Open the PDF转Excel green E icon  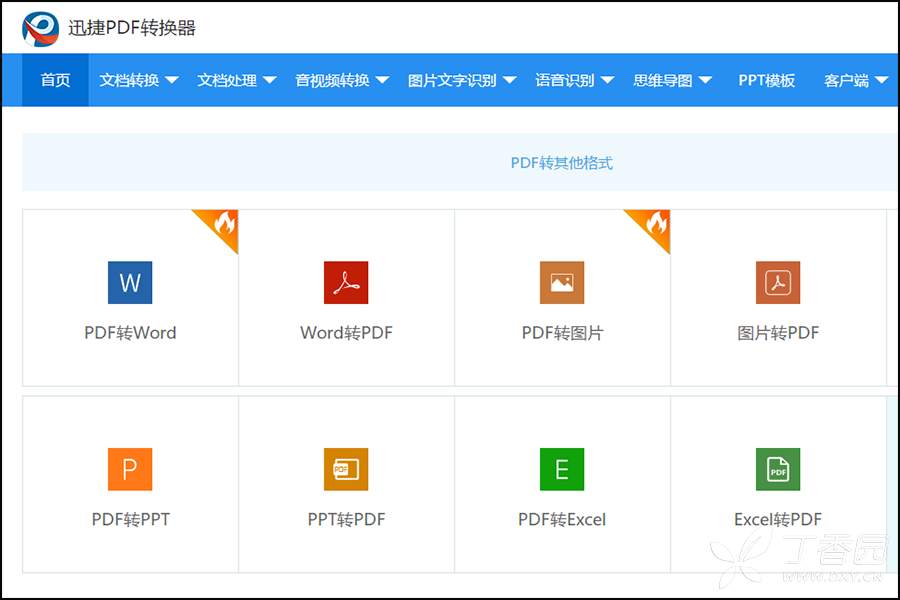562,469
